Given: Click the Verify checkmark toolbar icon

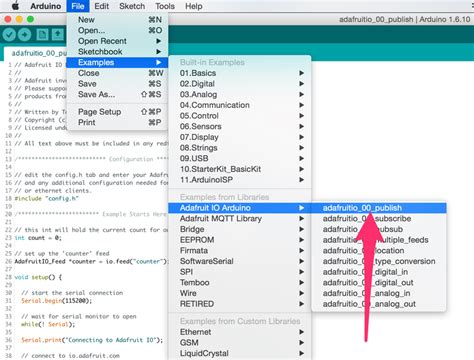Looking at the screenshot, I should [9, 34].
